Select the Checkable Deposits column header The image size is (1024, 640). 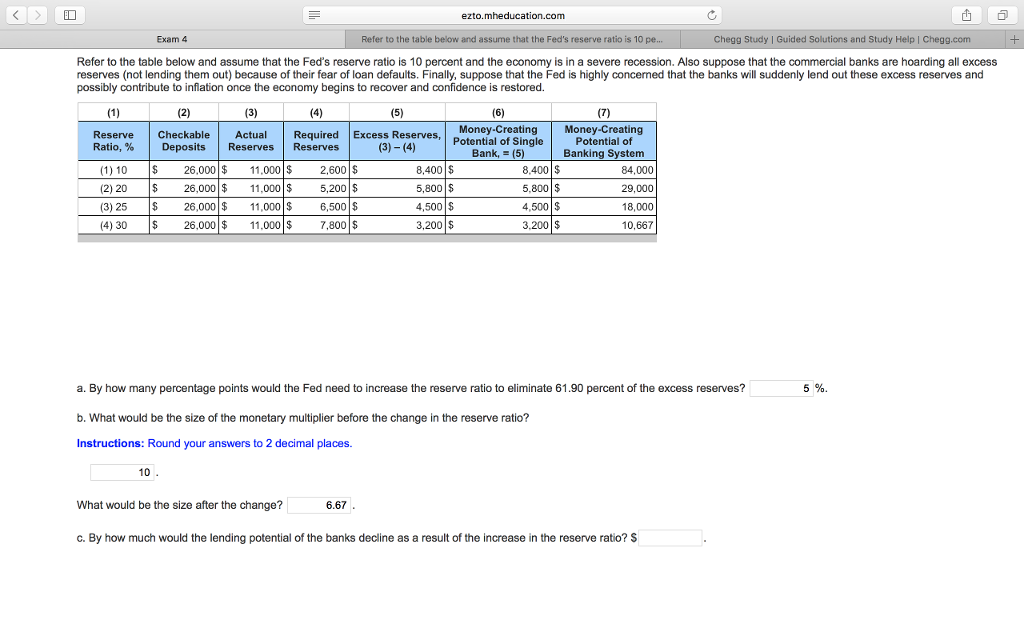pyautogui.click(x=184, y=140)
